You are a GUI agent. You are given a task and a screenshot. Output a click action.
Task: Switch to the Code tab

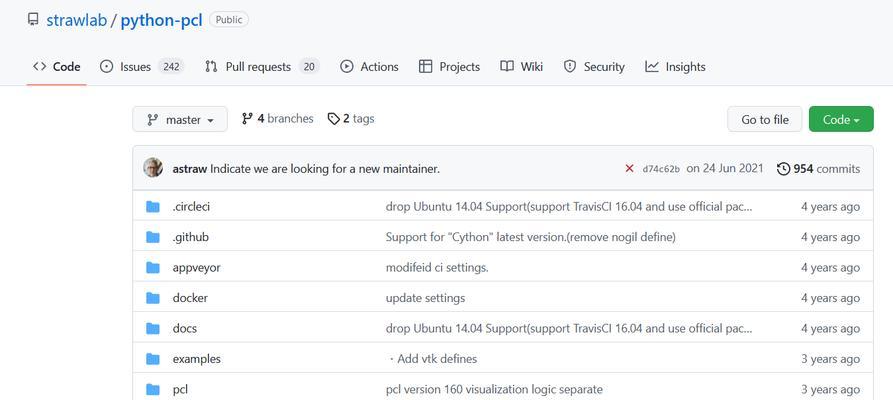(56, 67)
